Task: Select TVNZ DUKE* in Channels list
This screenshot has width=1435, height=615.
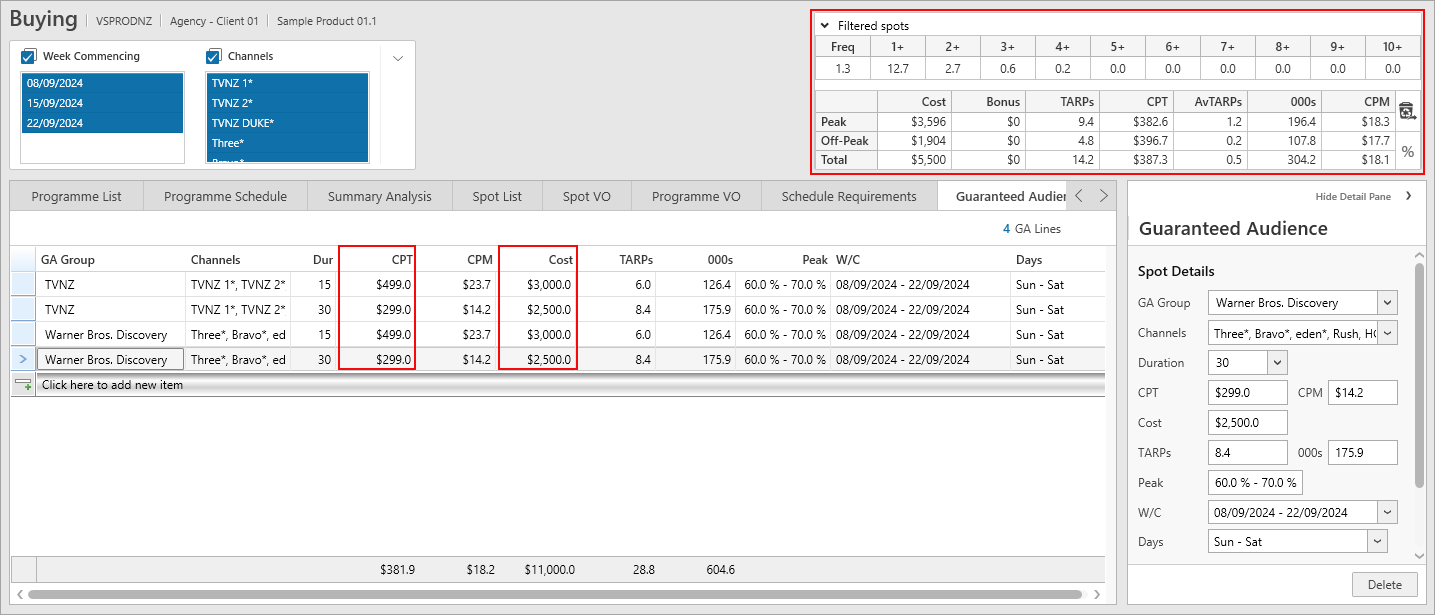Action: point(287,123)
